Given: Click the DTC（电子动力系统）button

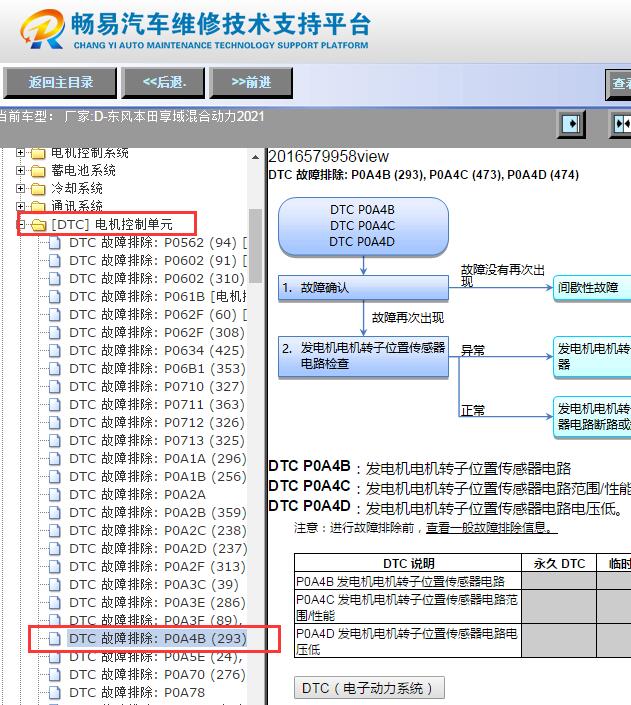Looking at the screenshot, I should pos(369,688).
